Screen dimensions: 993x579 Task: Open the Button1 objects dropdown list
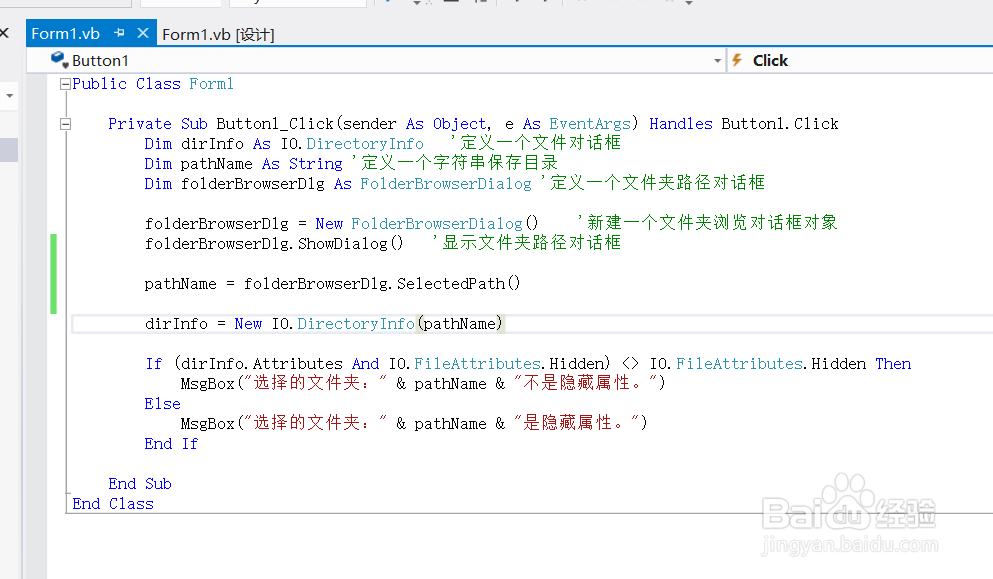[717, 60]
